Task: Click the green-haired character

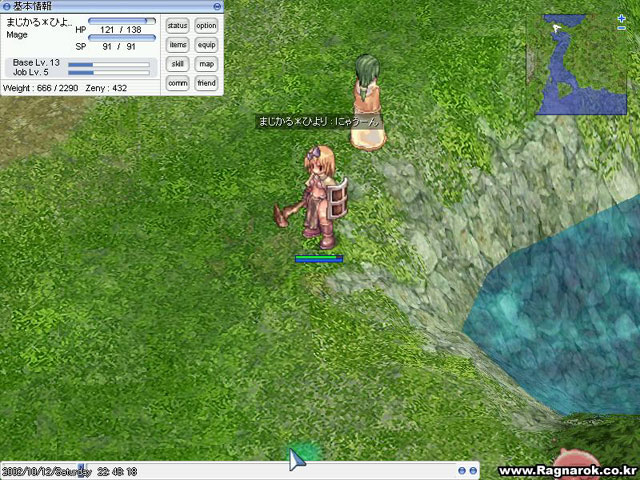Action: pyautogui.click(x=367, y=102)
